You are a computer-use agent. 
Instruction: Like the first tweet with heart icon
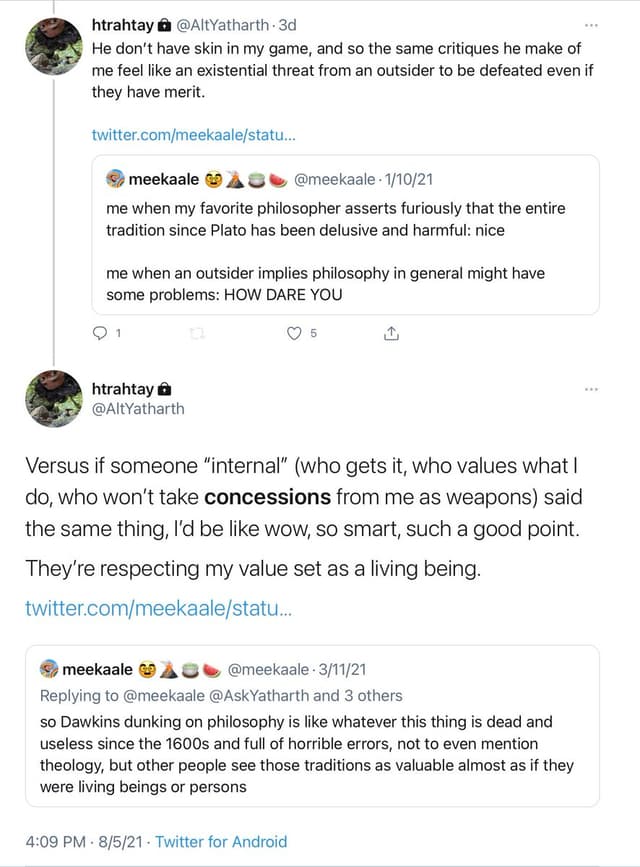point(293,334)
